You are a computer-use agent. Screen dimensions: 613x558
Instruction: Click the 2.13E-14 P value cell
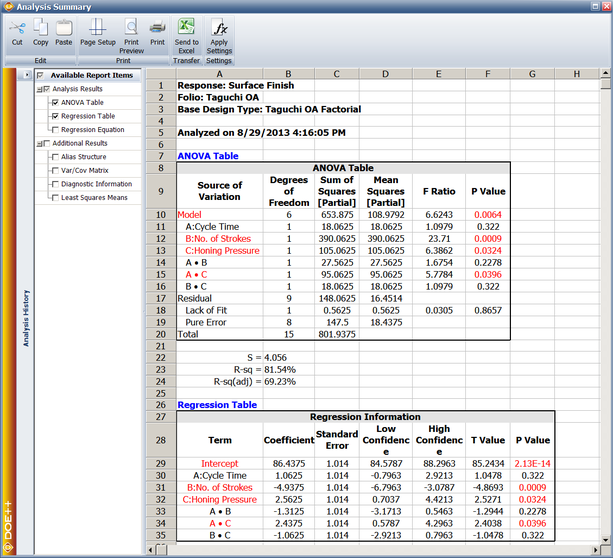[x=532, y=464]
